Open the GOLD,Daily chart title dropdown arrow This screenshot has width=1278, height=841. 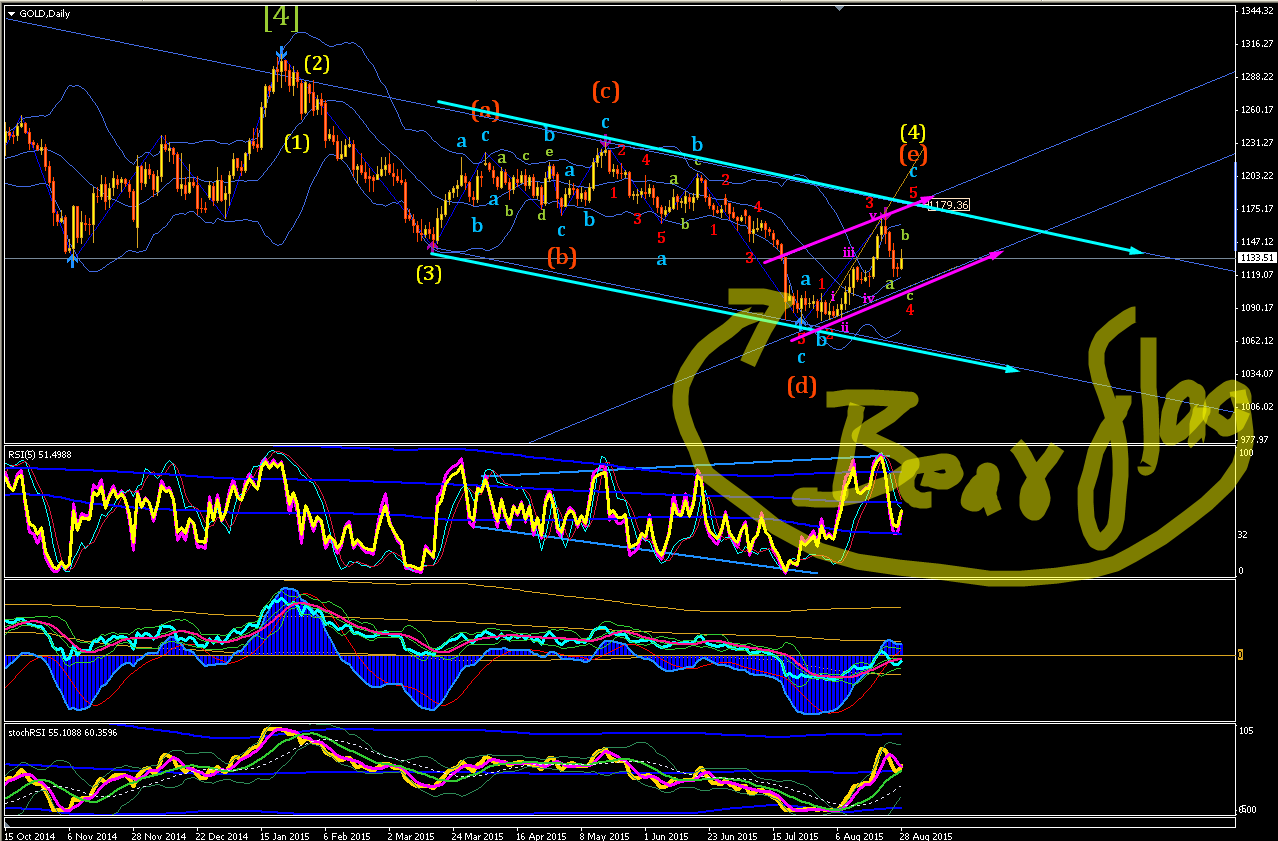[10, 13]
